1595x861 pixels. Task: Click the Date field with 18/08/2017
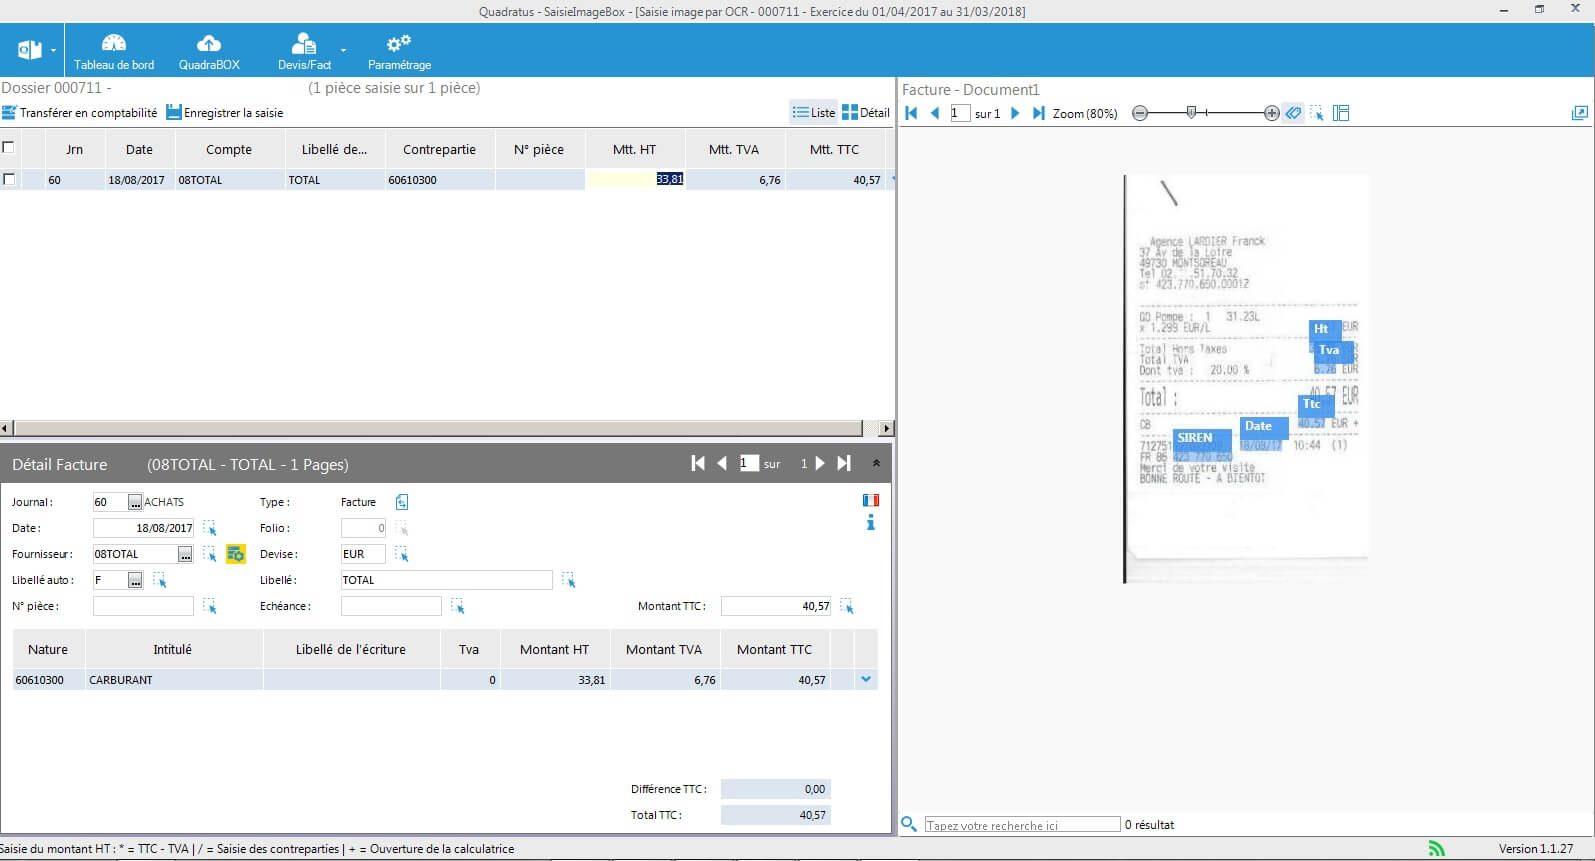coord(143,528)
